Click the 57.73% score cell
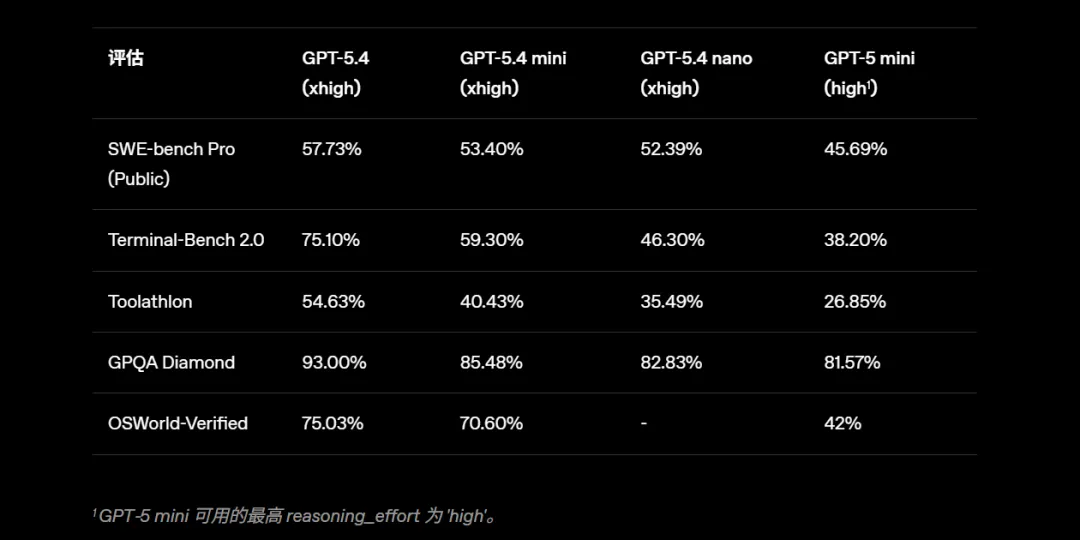This screenshot has height=540, width=1080. 331,149
